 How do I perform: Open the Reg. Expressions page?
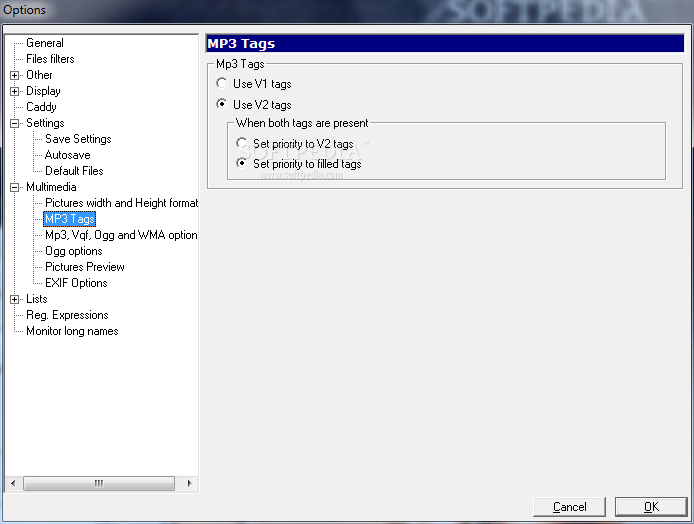click(x=67, y=315)
